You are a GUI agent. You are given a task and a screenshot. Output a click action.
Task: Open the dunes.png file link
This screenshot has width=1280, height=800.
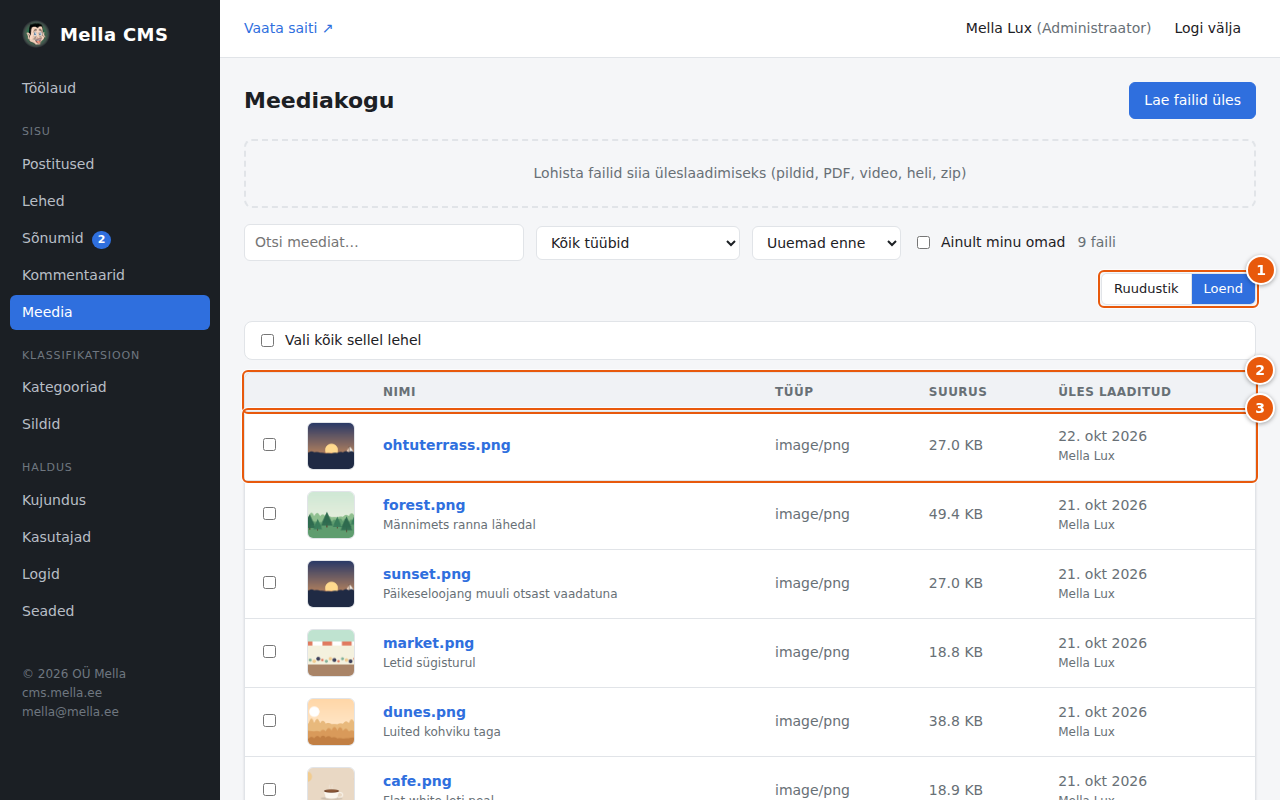pos(424,712)
